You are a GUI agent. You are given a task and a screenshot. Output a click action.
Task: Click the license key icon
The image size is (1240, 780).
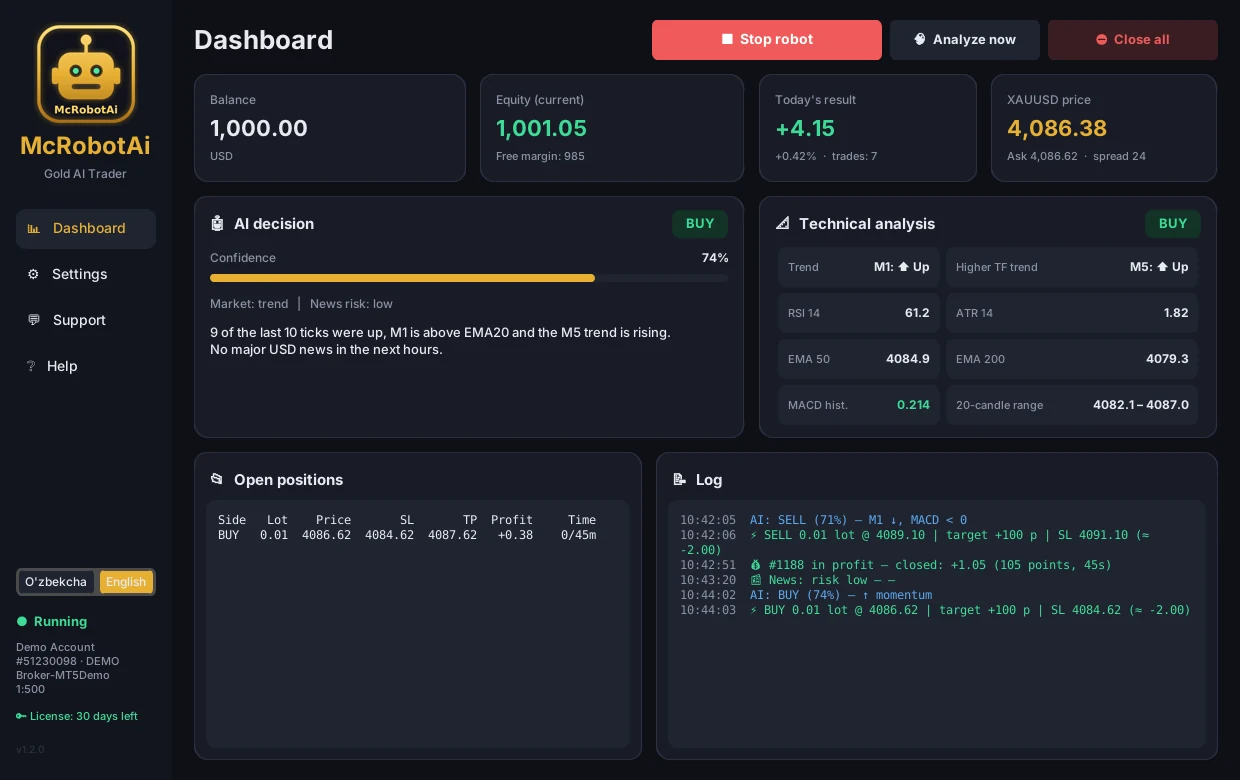pyautogui.click(x=21, y=716)
